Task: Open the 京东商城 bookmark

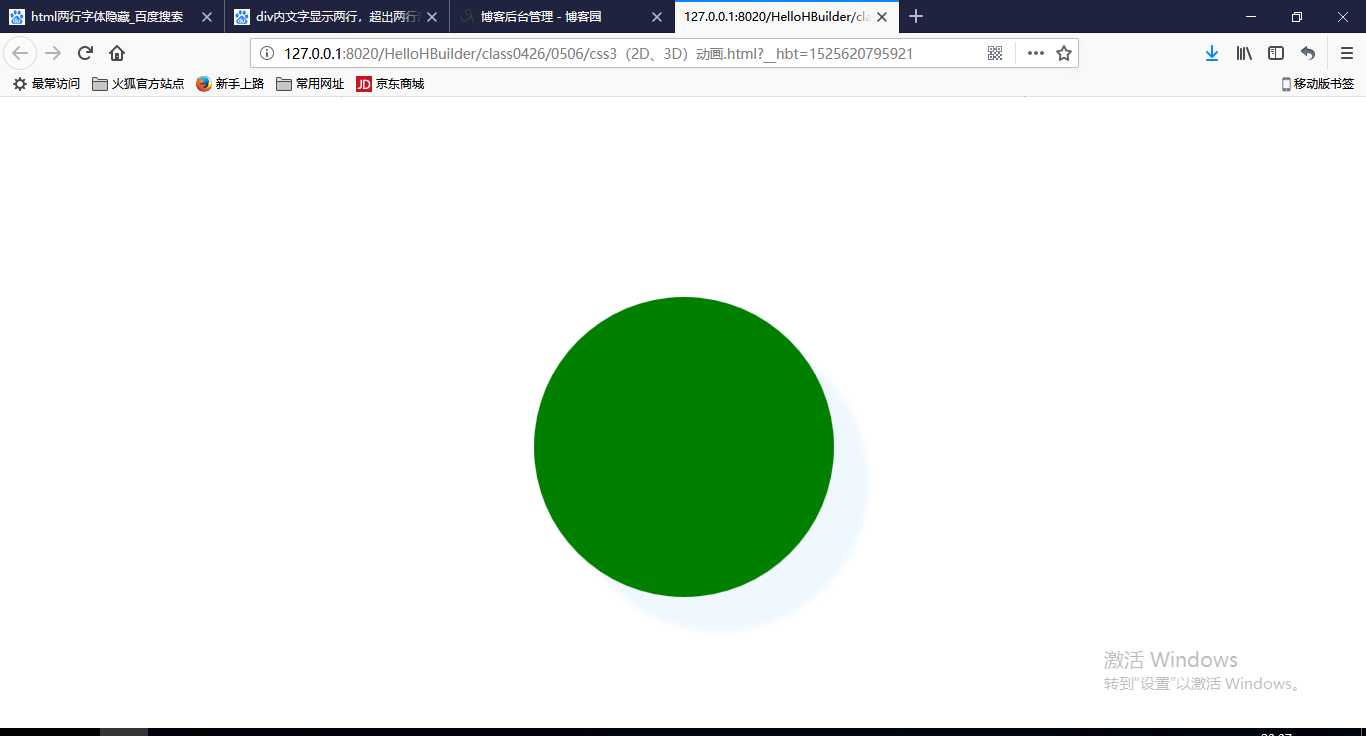Action: point(390,84)
